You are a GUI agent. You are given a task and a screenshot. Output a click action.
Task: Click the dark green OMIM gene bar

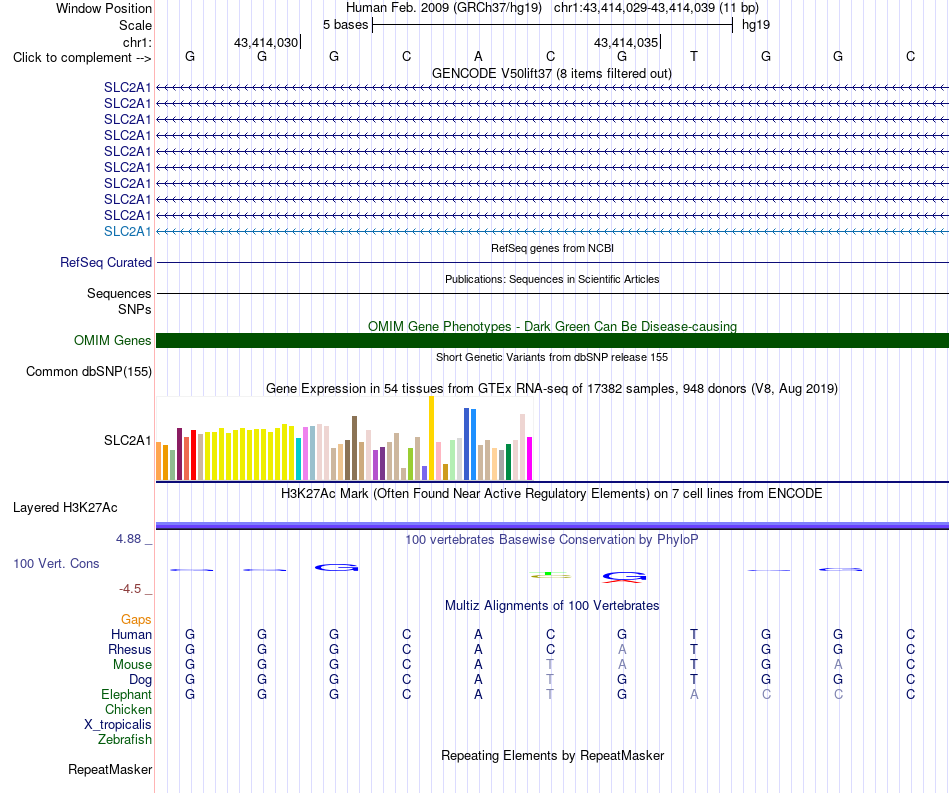(x=552, y=340)
